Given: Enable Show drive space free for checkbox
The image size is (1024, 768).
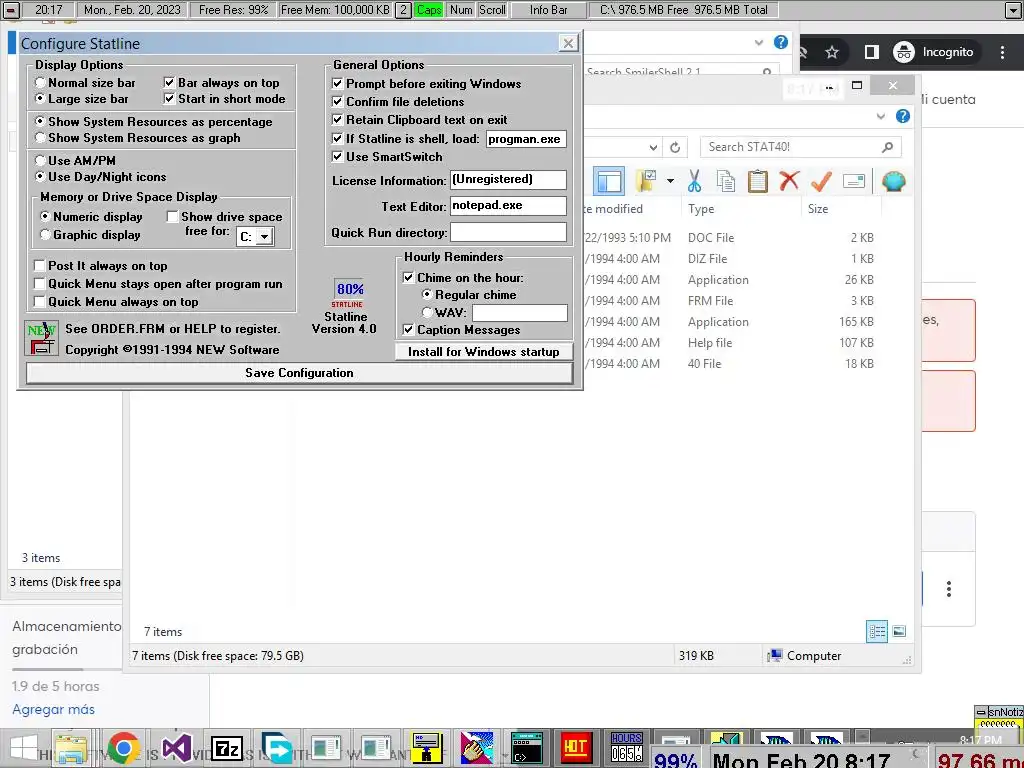Looking at the screenshot, I should (172, 217).
